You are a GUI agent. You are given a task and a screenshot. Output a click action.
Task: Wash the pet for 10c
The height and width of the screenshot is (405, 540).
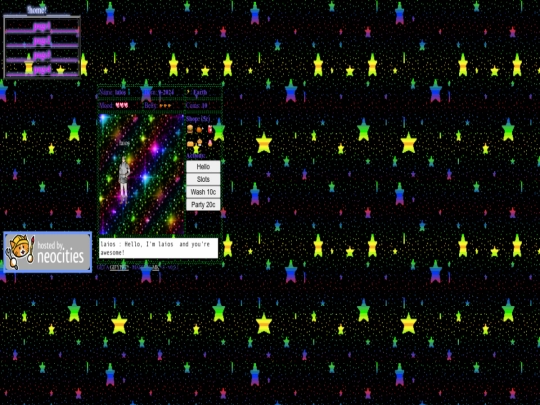(x=203, y=192)
